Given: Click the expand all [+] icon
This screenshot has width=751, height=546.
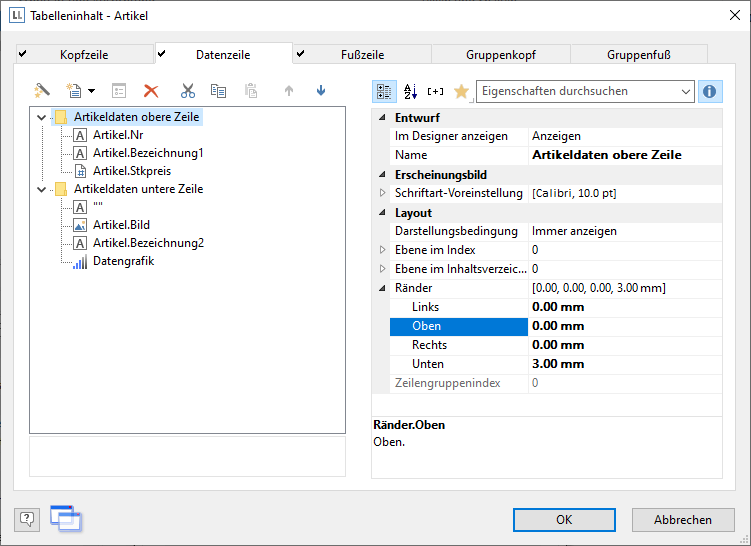Looking at the screenshot, I should (x=435, y=91).
